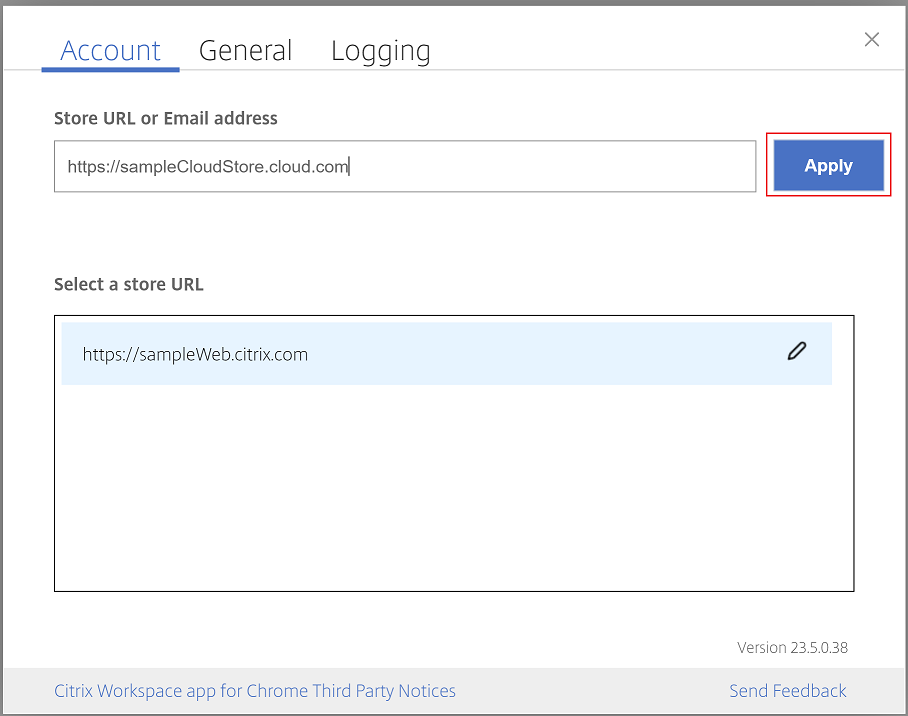Switch to the Account tab
The width and height of the screenshot is (908, 716).
[110, 51]
